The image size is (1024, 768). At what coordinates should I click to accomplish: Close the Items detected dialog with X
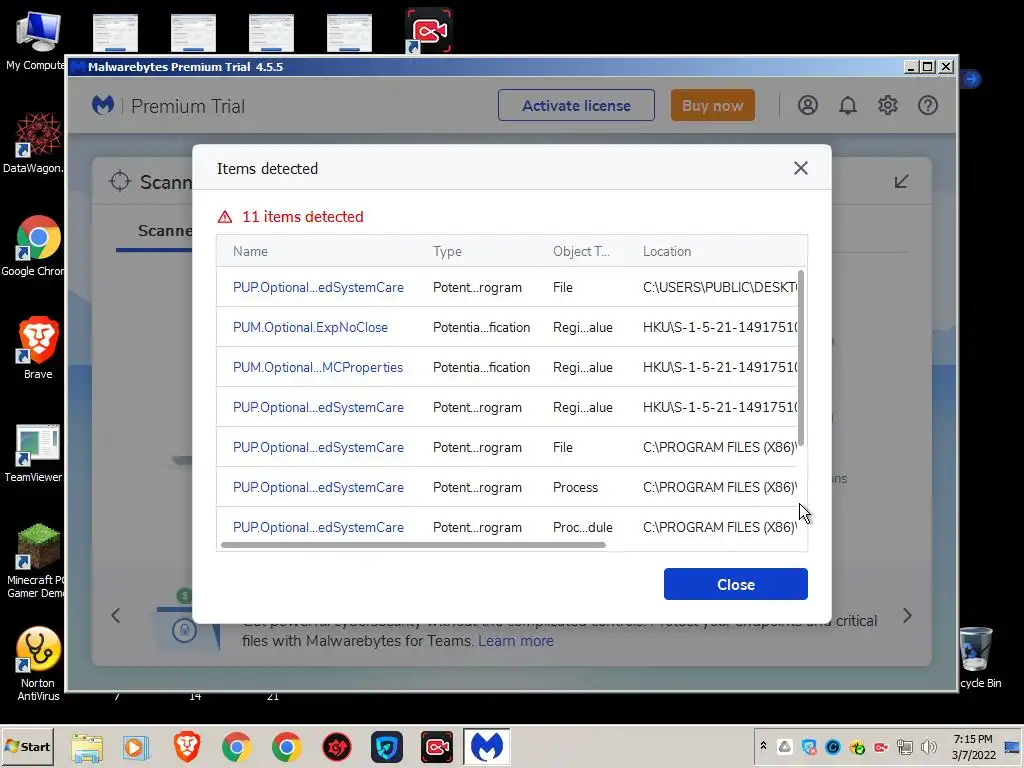click(x=801, y=168)
